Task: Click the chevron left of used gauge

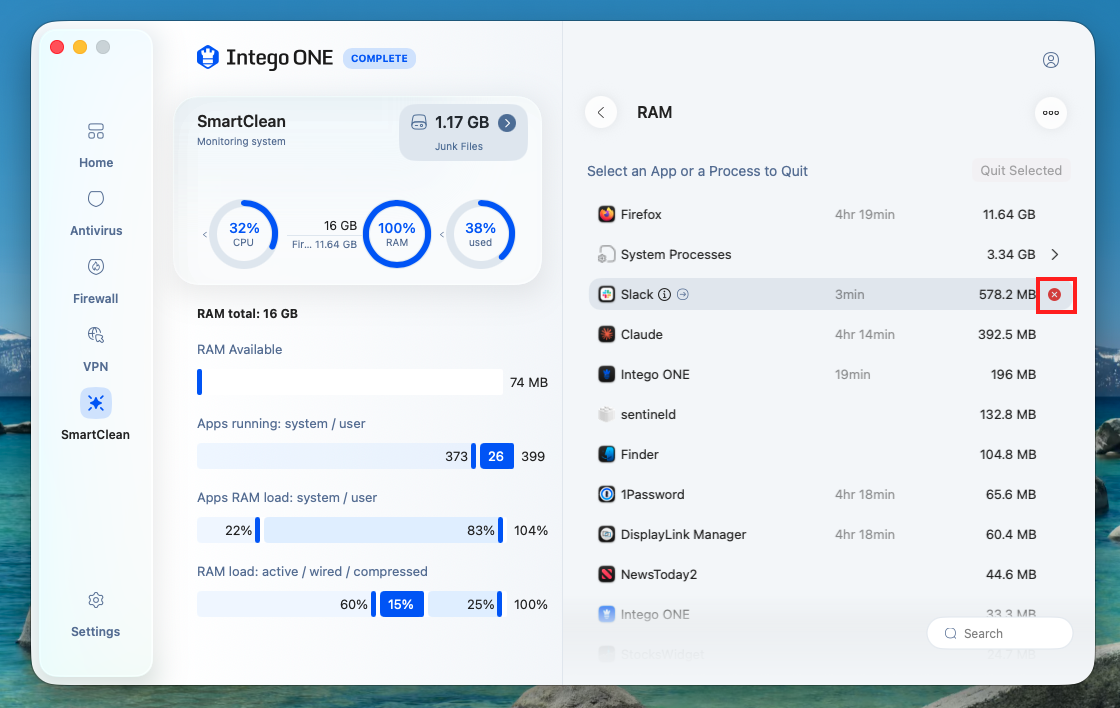Action: click(x=441, y=234)
